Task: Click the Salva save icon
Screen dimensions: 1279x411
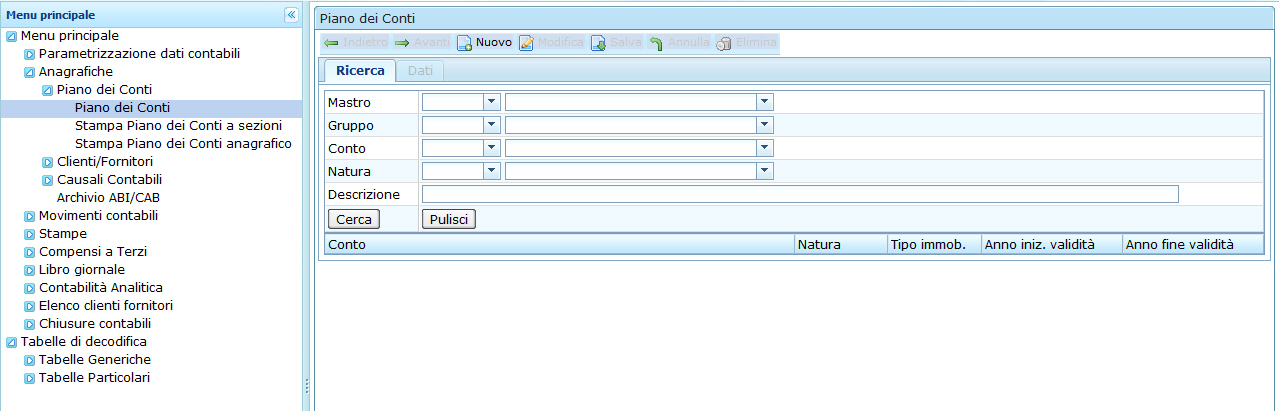Action: click(598, 43)
